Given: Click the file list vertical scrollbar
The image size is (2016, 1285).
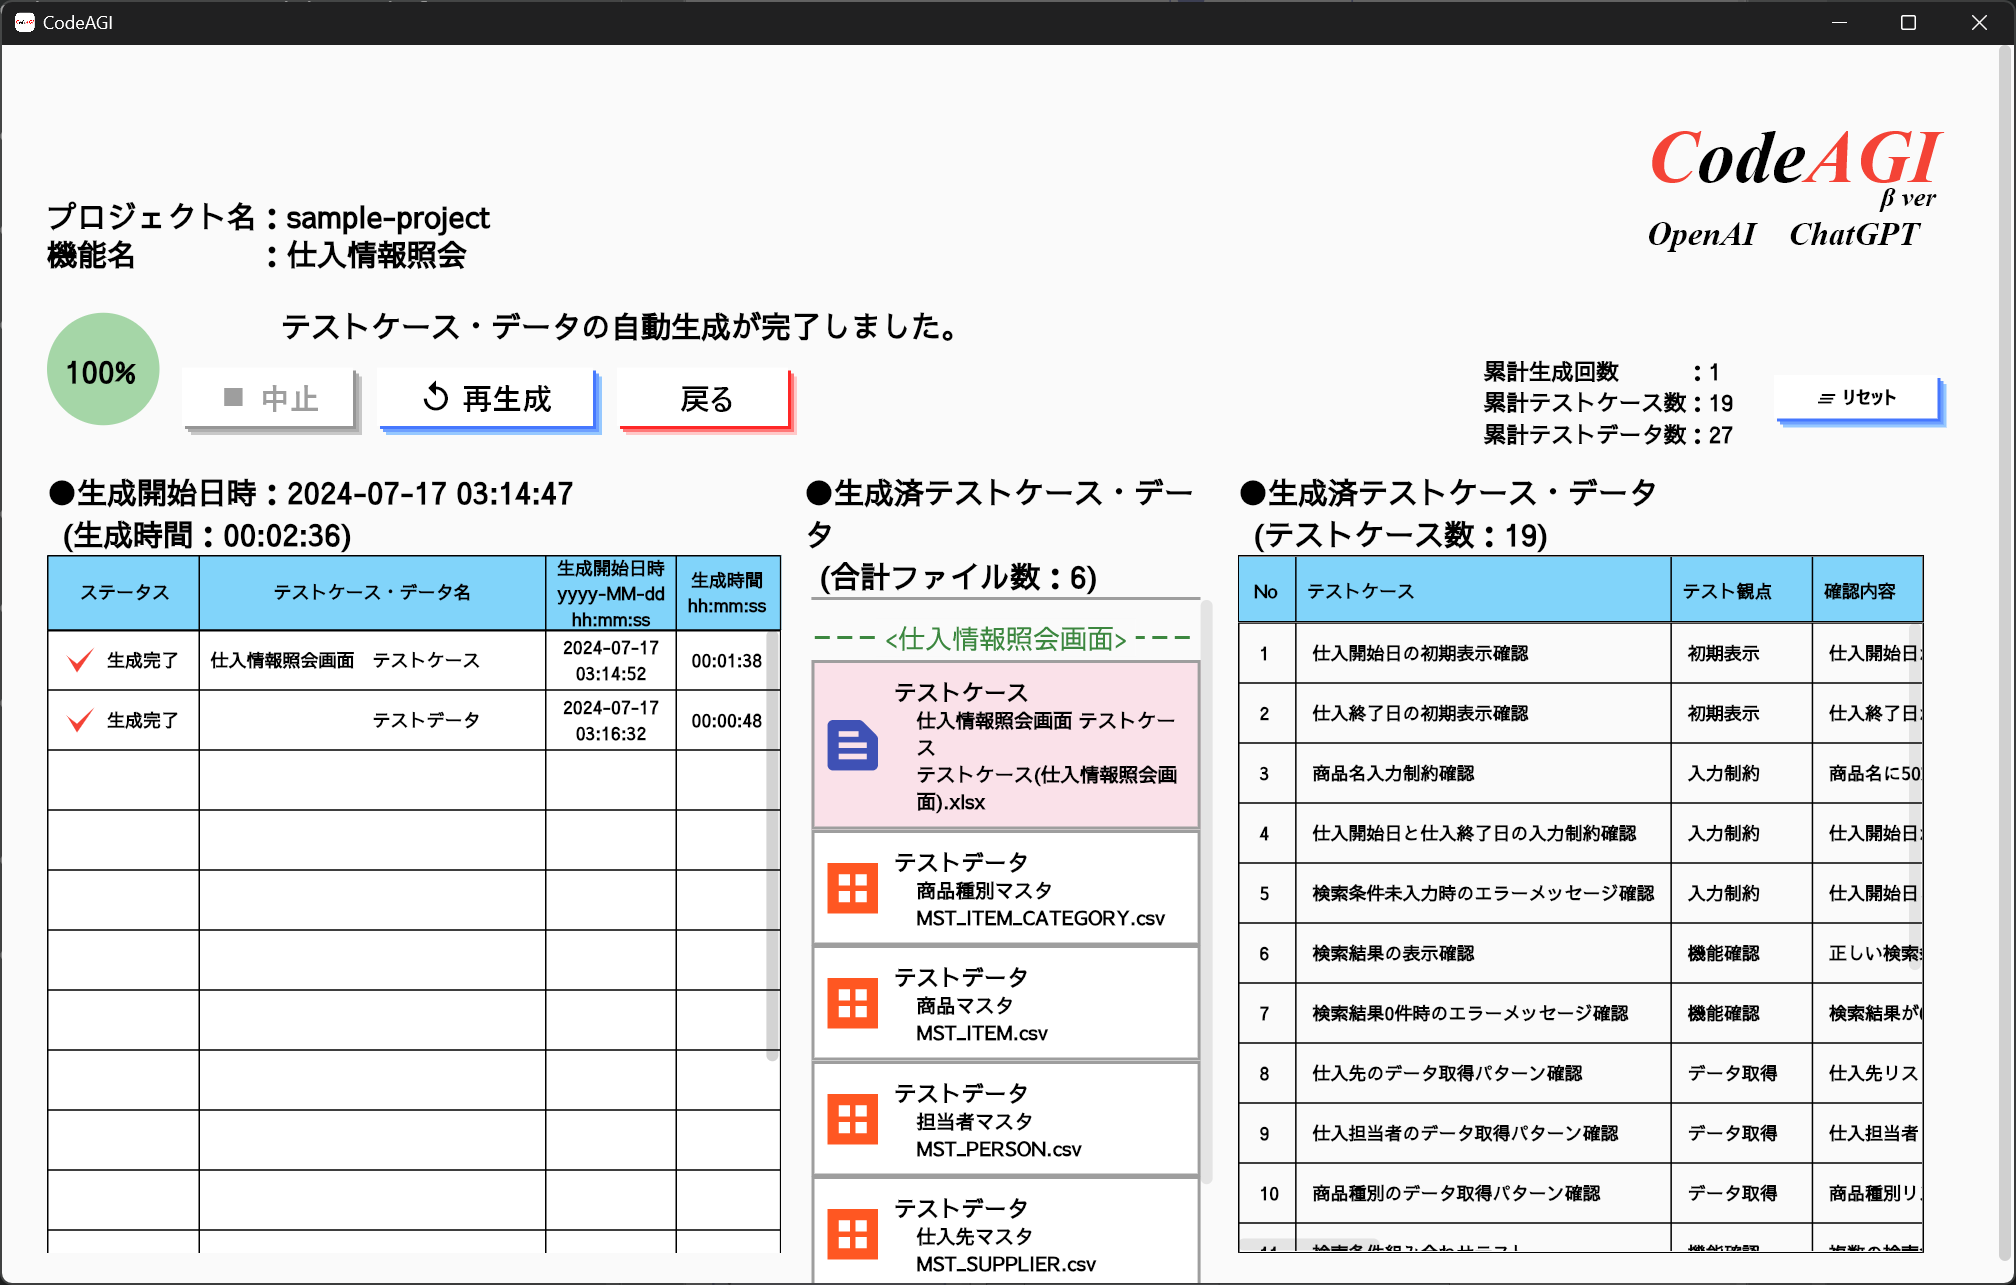Looking at the screenshot, I should tap(1206, 890).
